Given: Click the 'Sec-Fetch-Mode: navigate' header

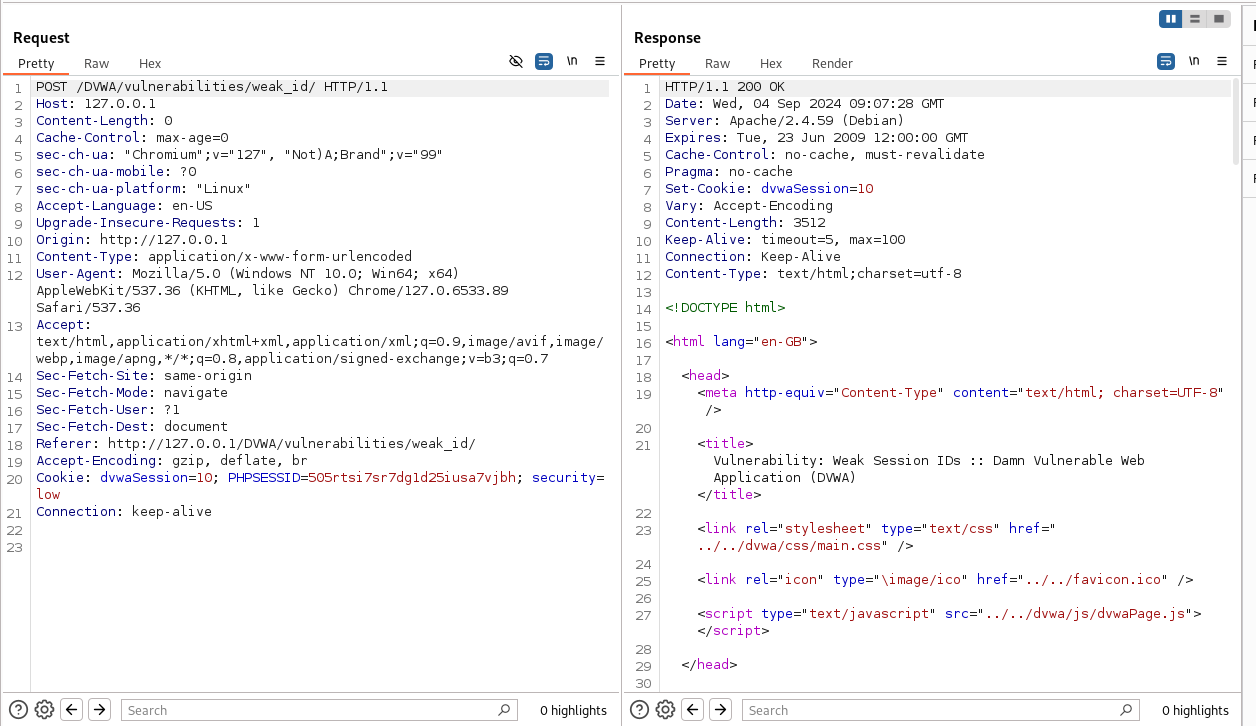Looking at the screenshot, I should coord(132,393).
